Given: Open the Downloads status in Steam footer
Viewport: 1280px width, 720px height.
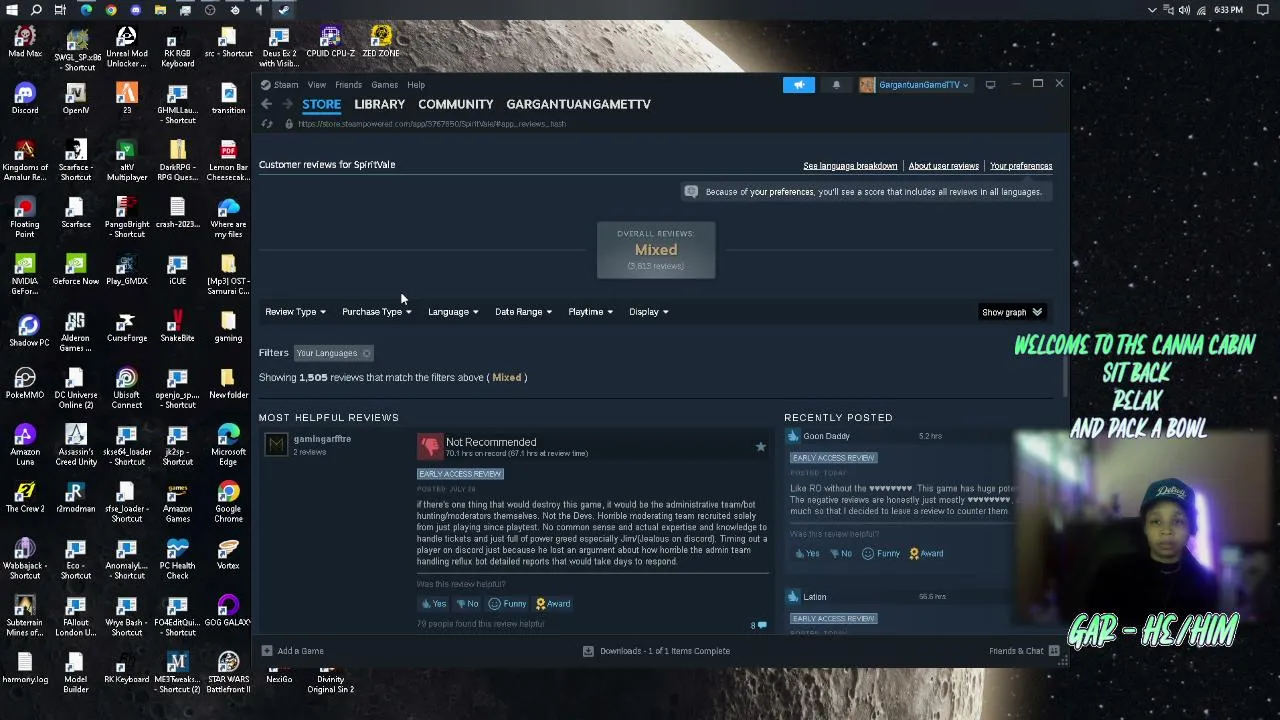Looking at the screenshot, I should pyautogui.click(x=656, y=651).
